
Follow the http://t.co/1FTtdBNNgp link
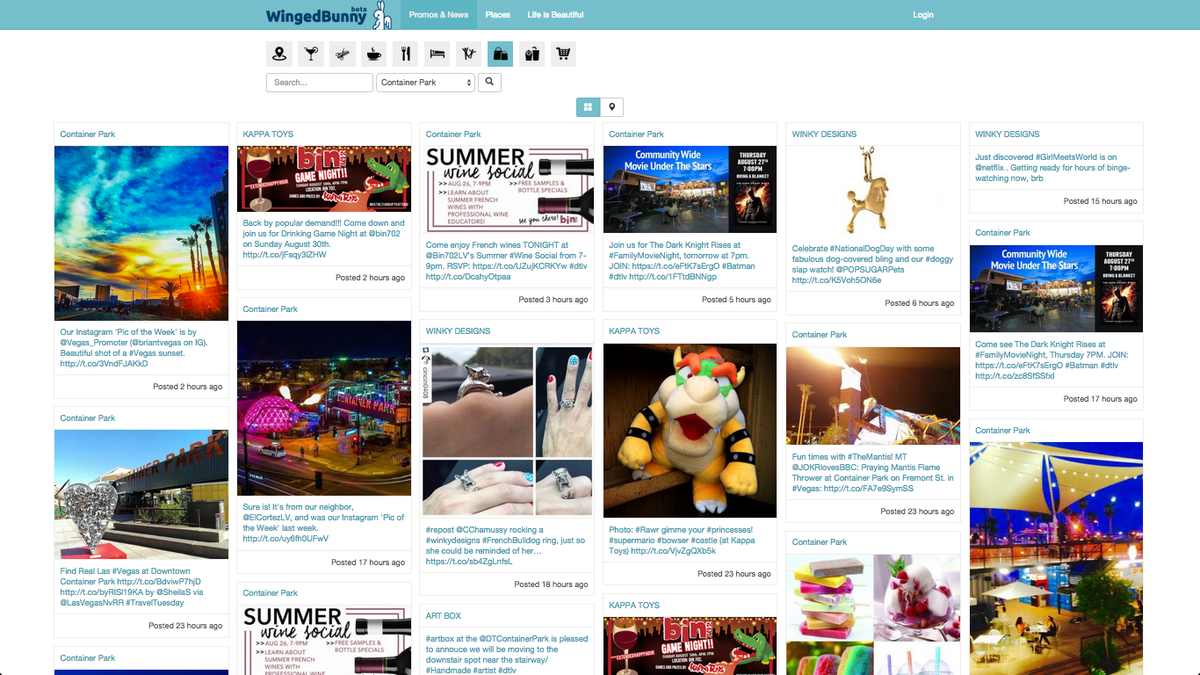(673, 277)
